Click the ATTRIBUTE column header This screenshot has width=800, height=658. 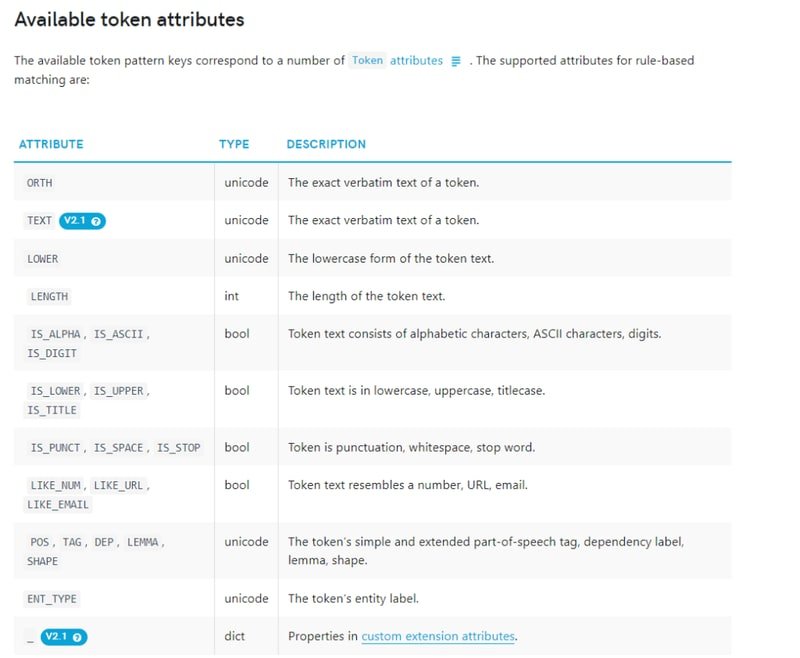[51, 144]
